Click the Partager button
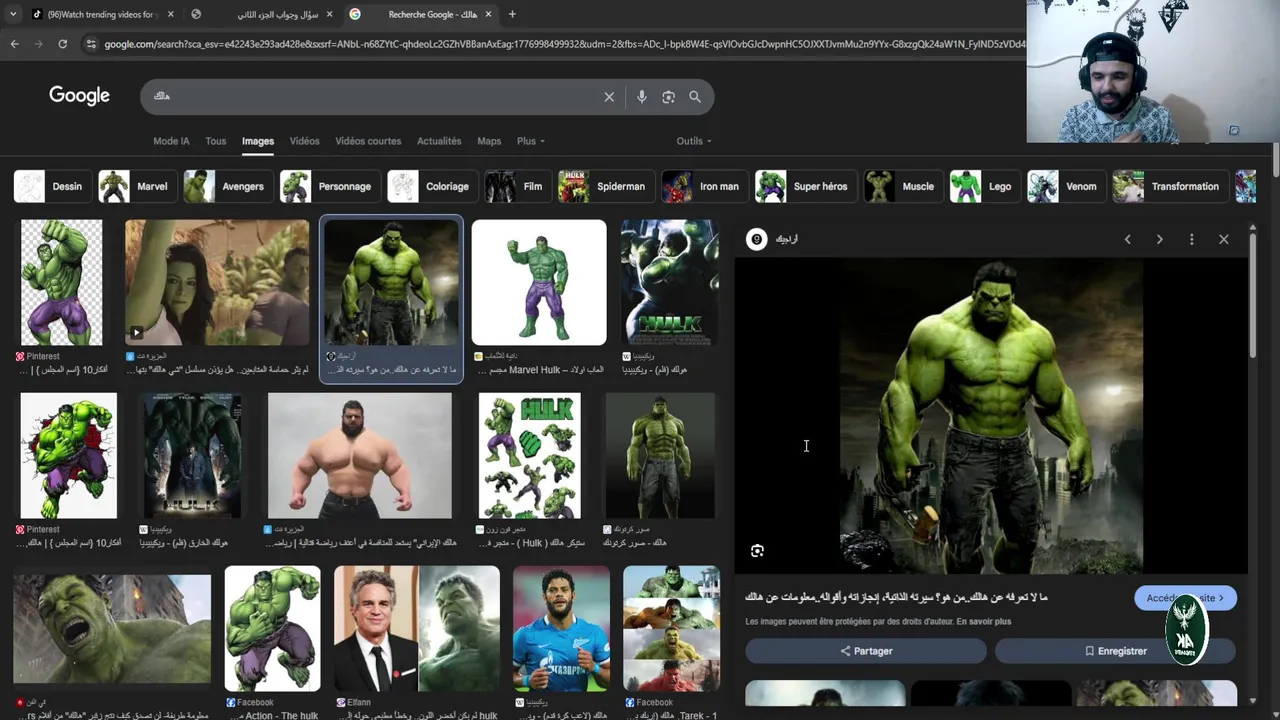Screen dimensions: 1280x720 (866, 651)
